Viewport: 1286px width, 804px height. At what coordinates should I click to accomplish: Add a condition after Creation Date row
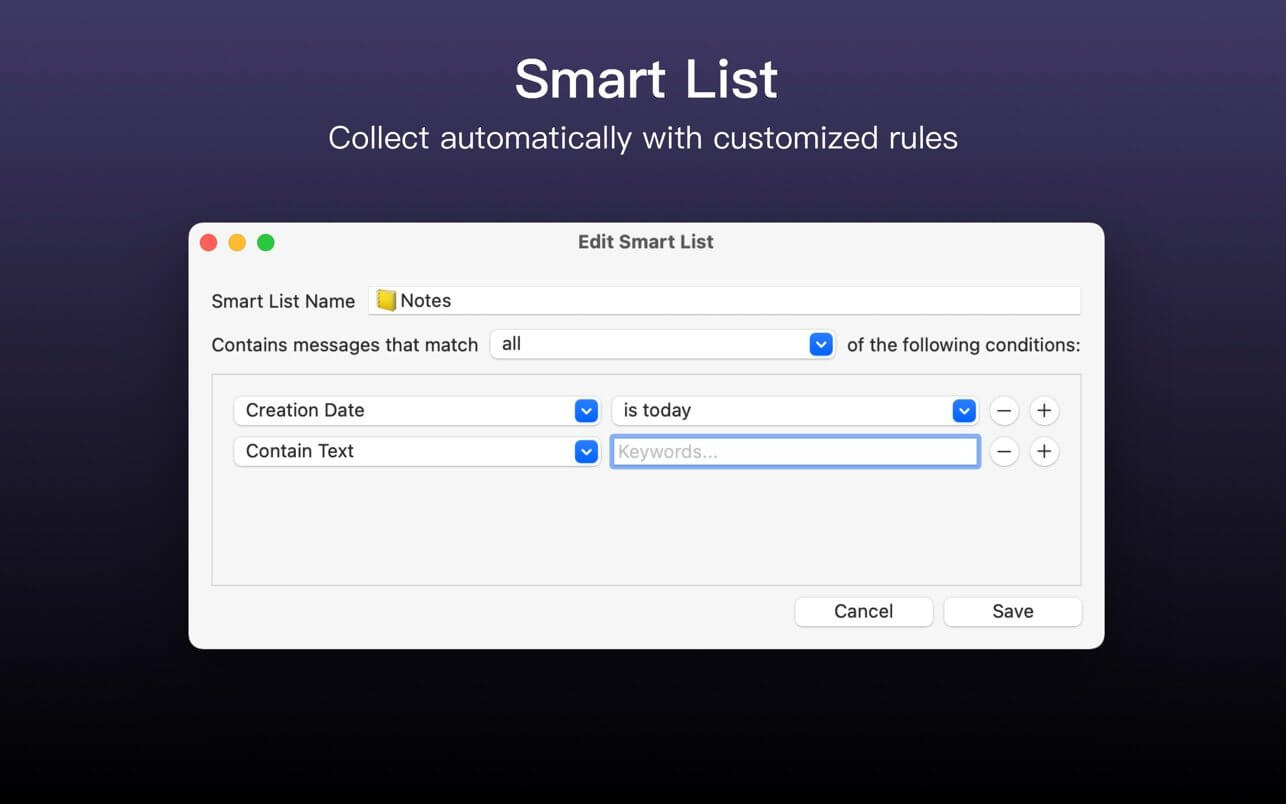[x=1044, y=411]
